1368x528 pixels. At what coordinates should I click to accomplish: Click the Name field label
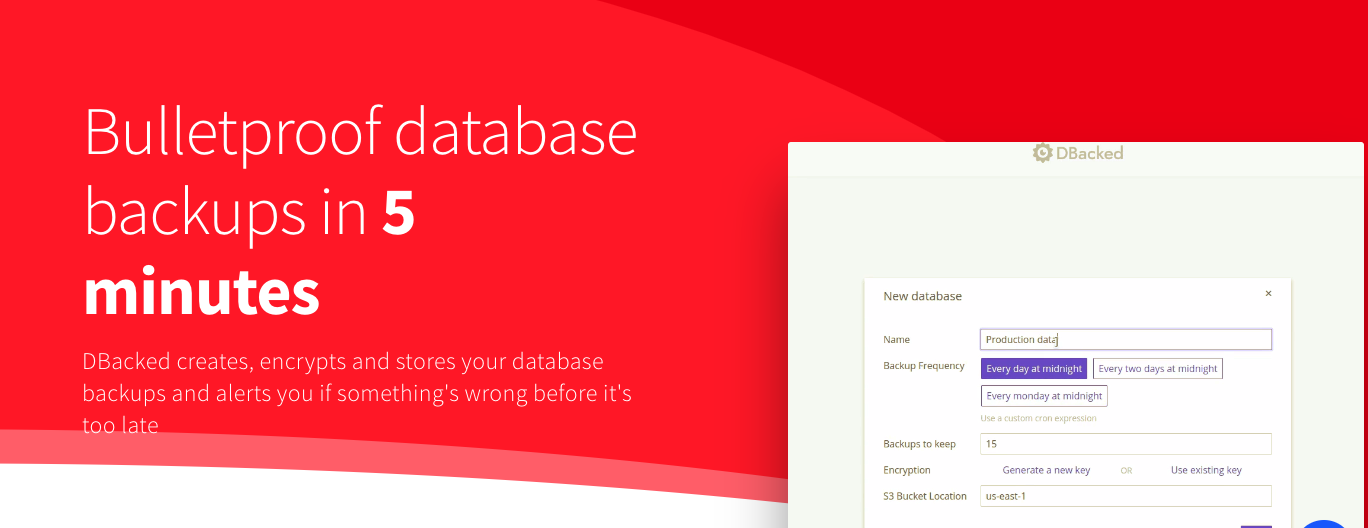pyautogui.click(x=897, y=340)
